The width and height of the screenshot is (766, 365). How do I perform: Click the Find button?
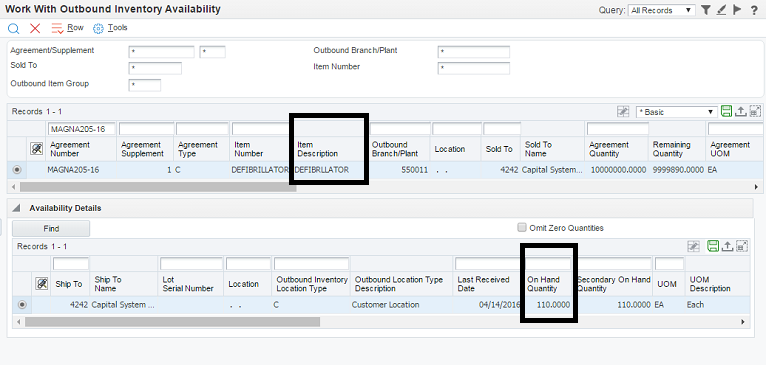[51, 228]
